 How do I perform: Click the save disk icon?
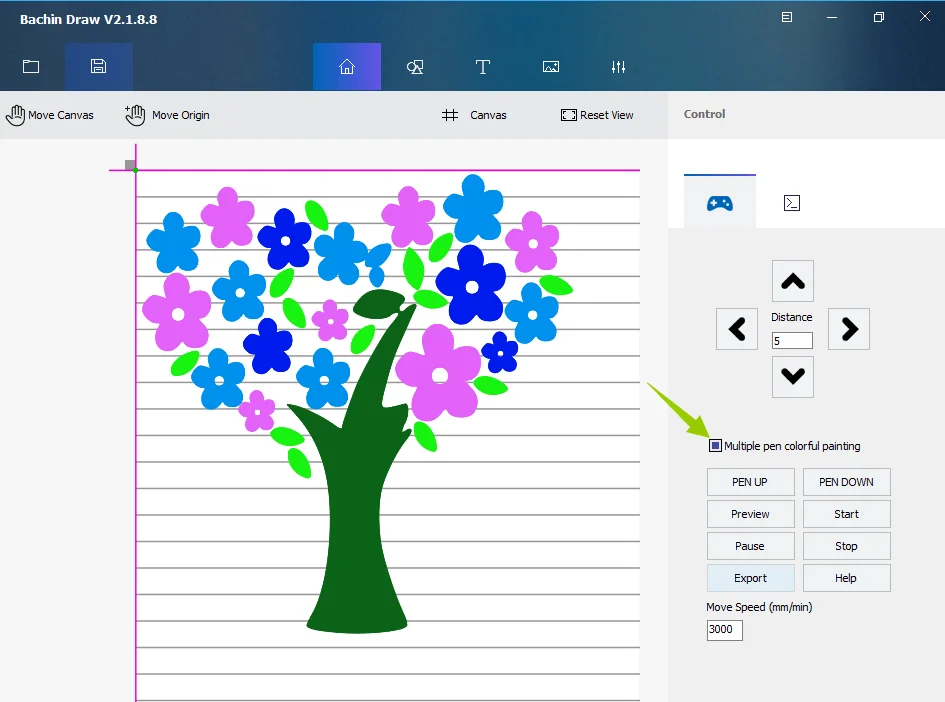pyautogui.click(x=98, y=67)
